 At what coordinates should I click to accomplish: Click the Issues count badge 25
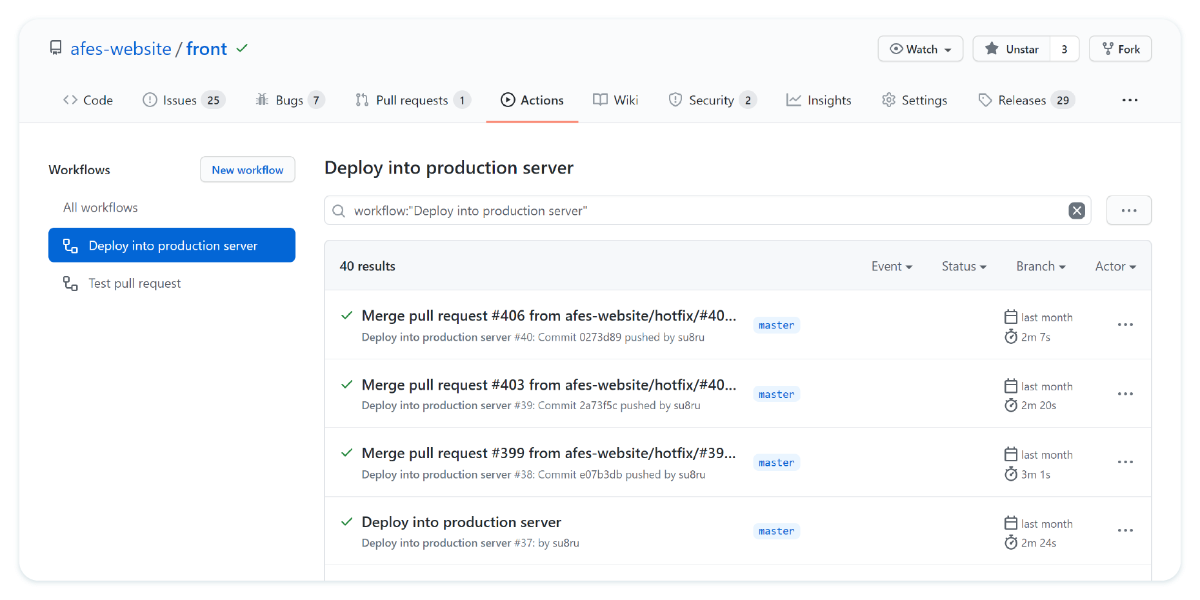(213, 100)
